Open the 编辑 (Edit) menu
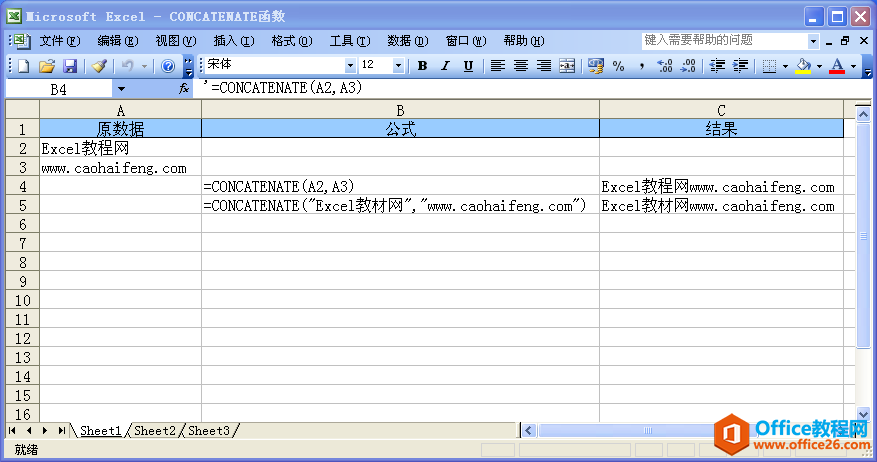877x462 pixels. 117,41
